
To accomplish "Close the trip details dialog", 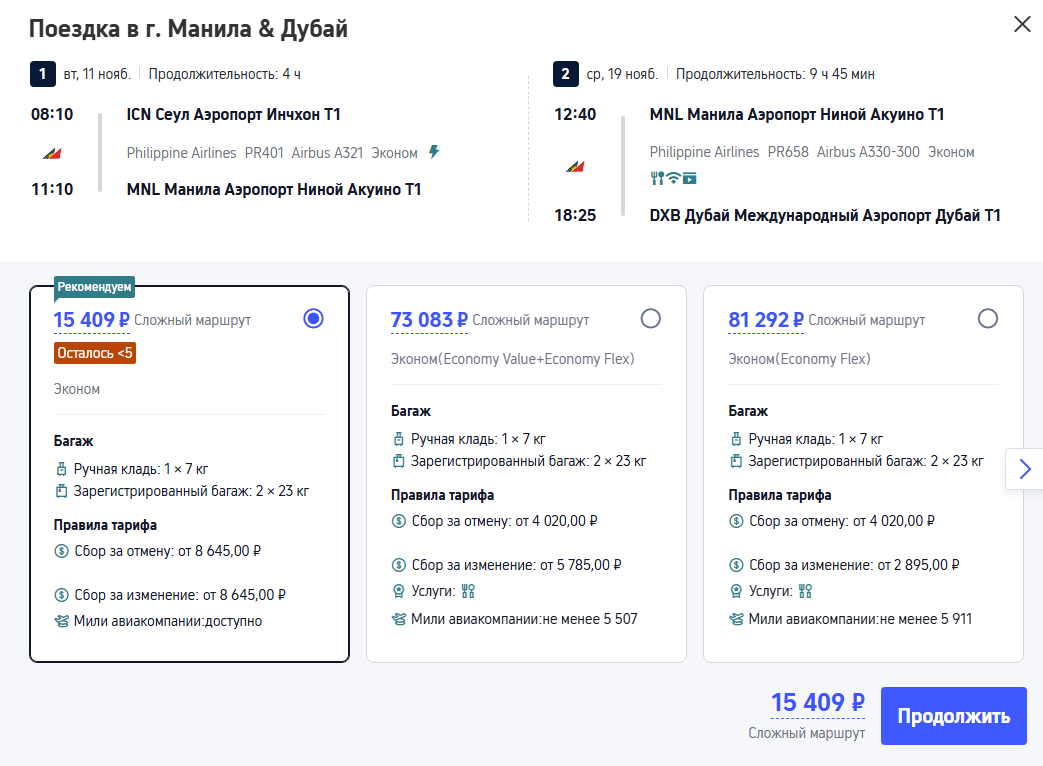I will (1022, 25).
